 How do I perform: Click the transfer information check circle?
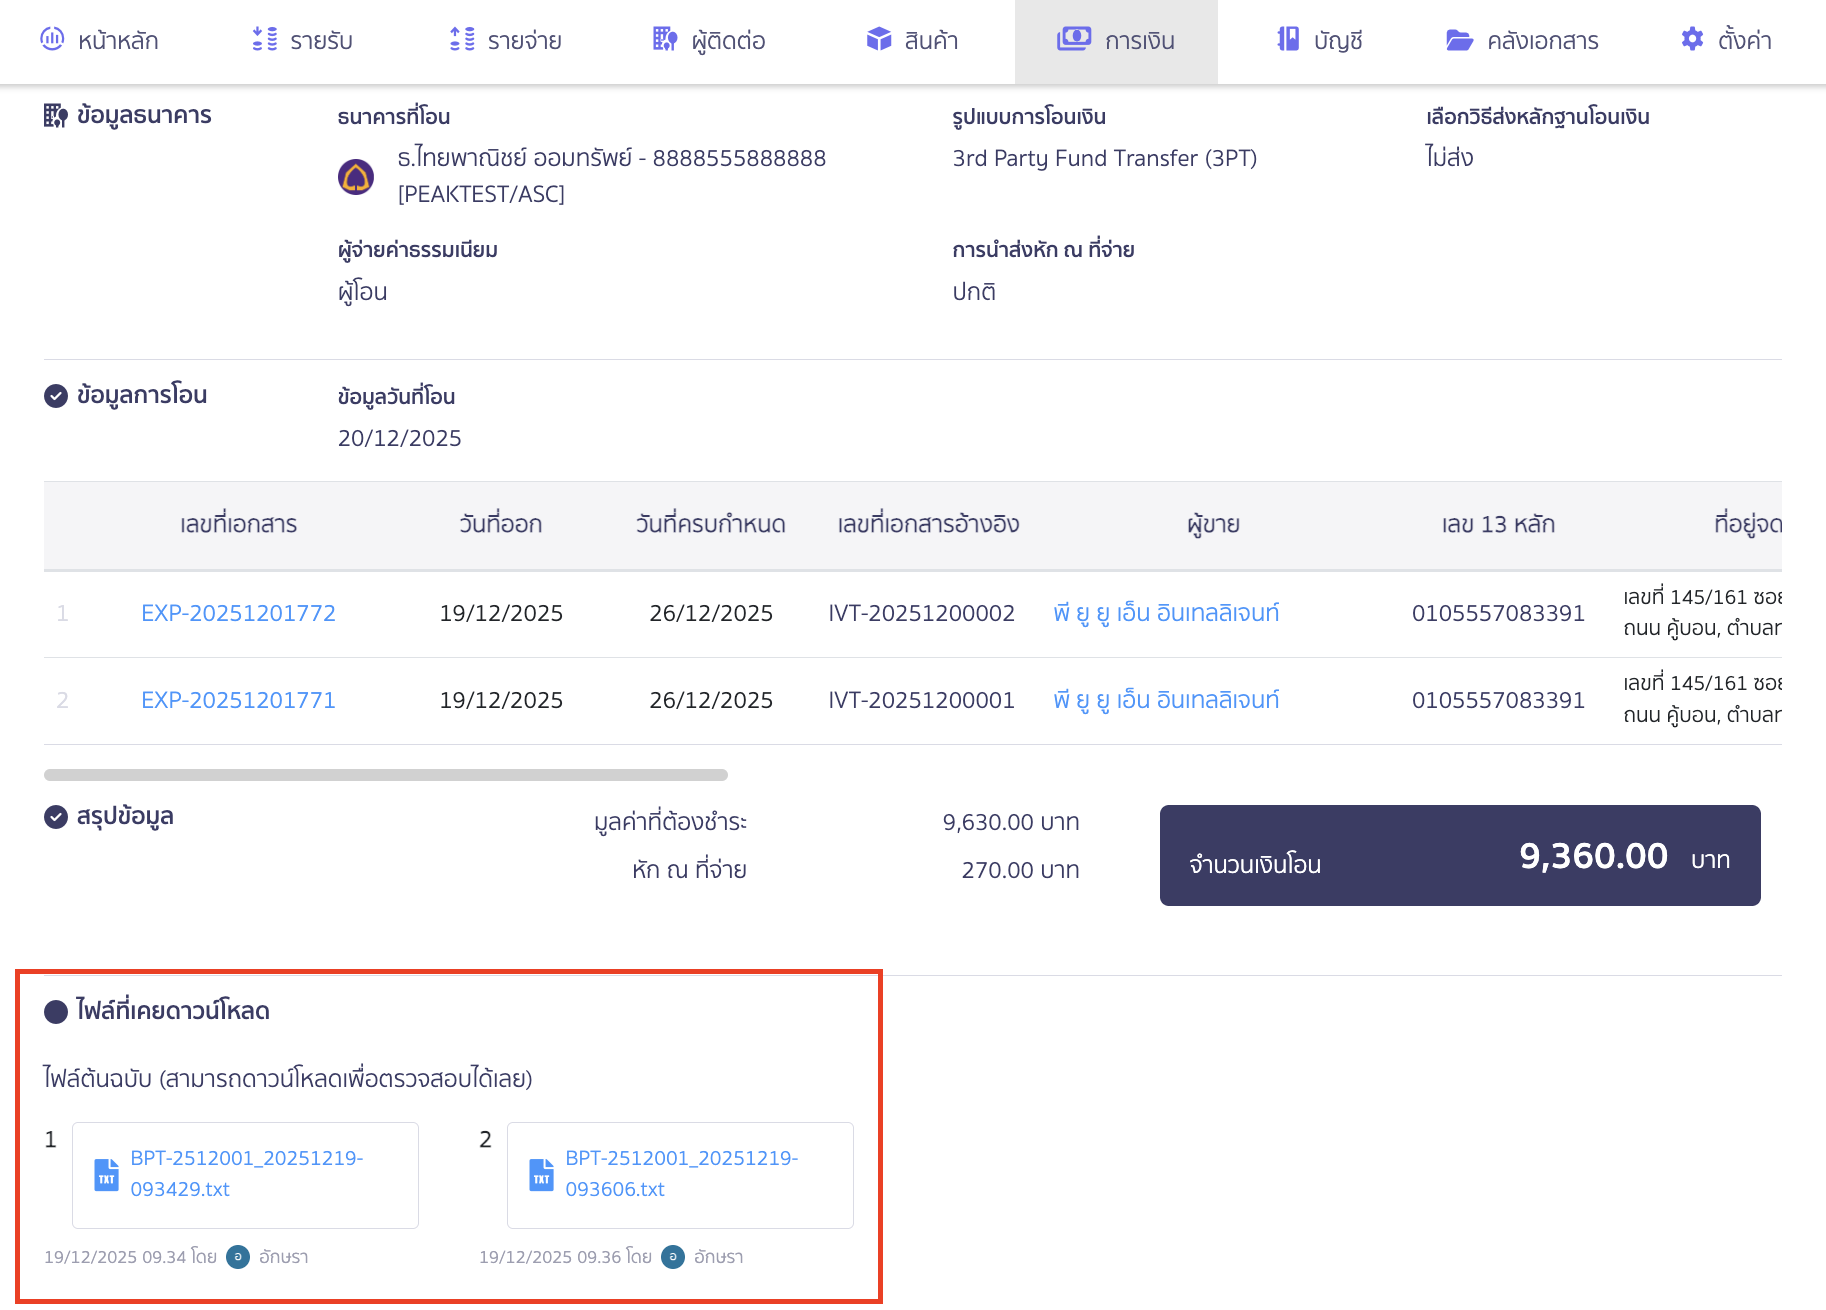click(56, 396)
